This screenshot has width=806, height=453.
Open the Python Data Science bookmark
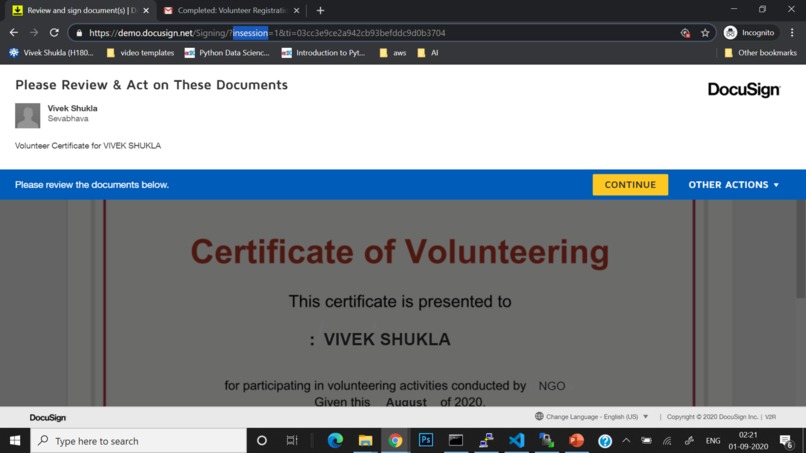[x=227, y=52]
